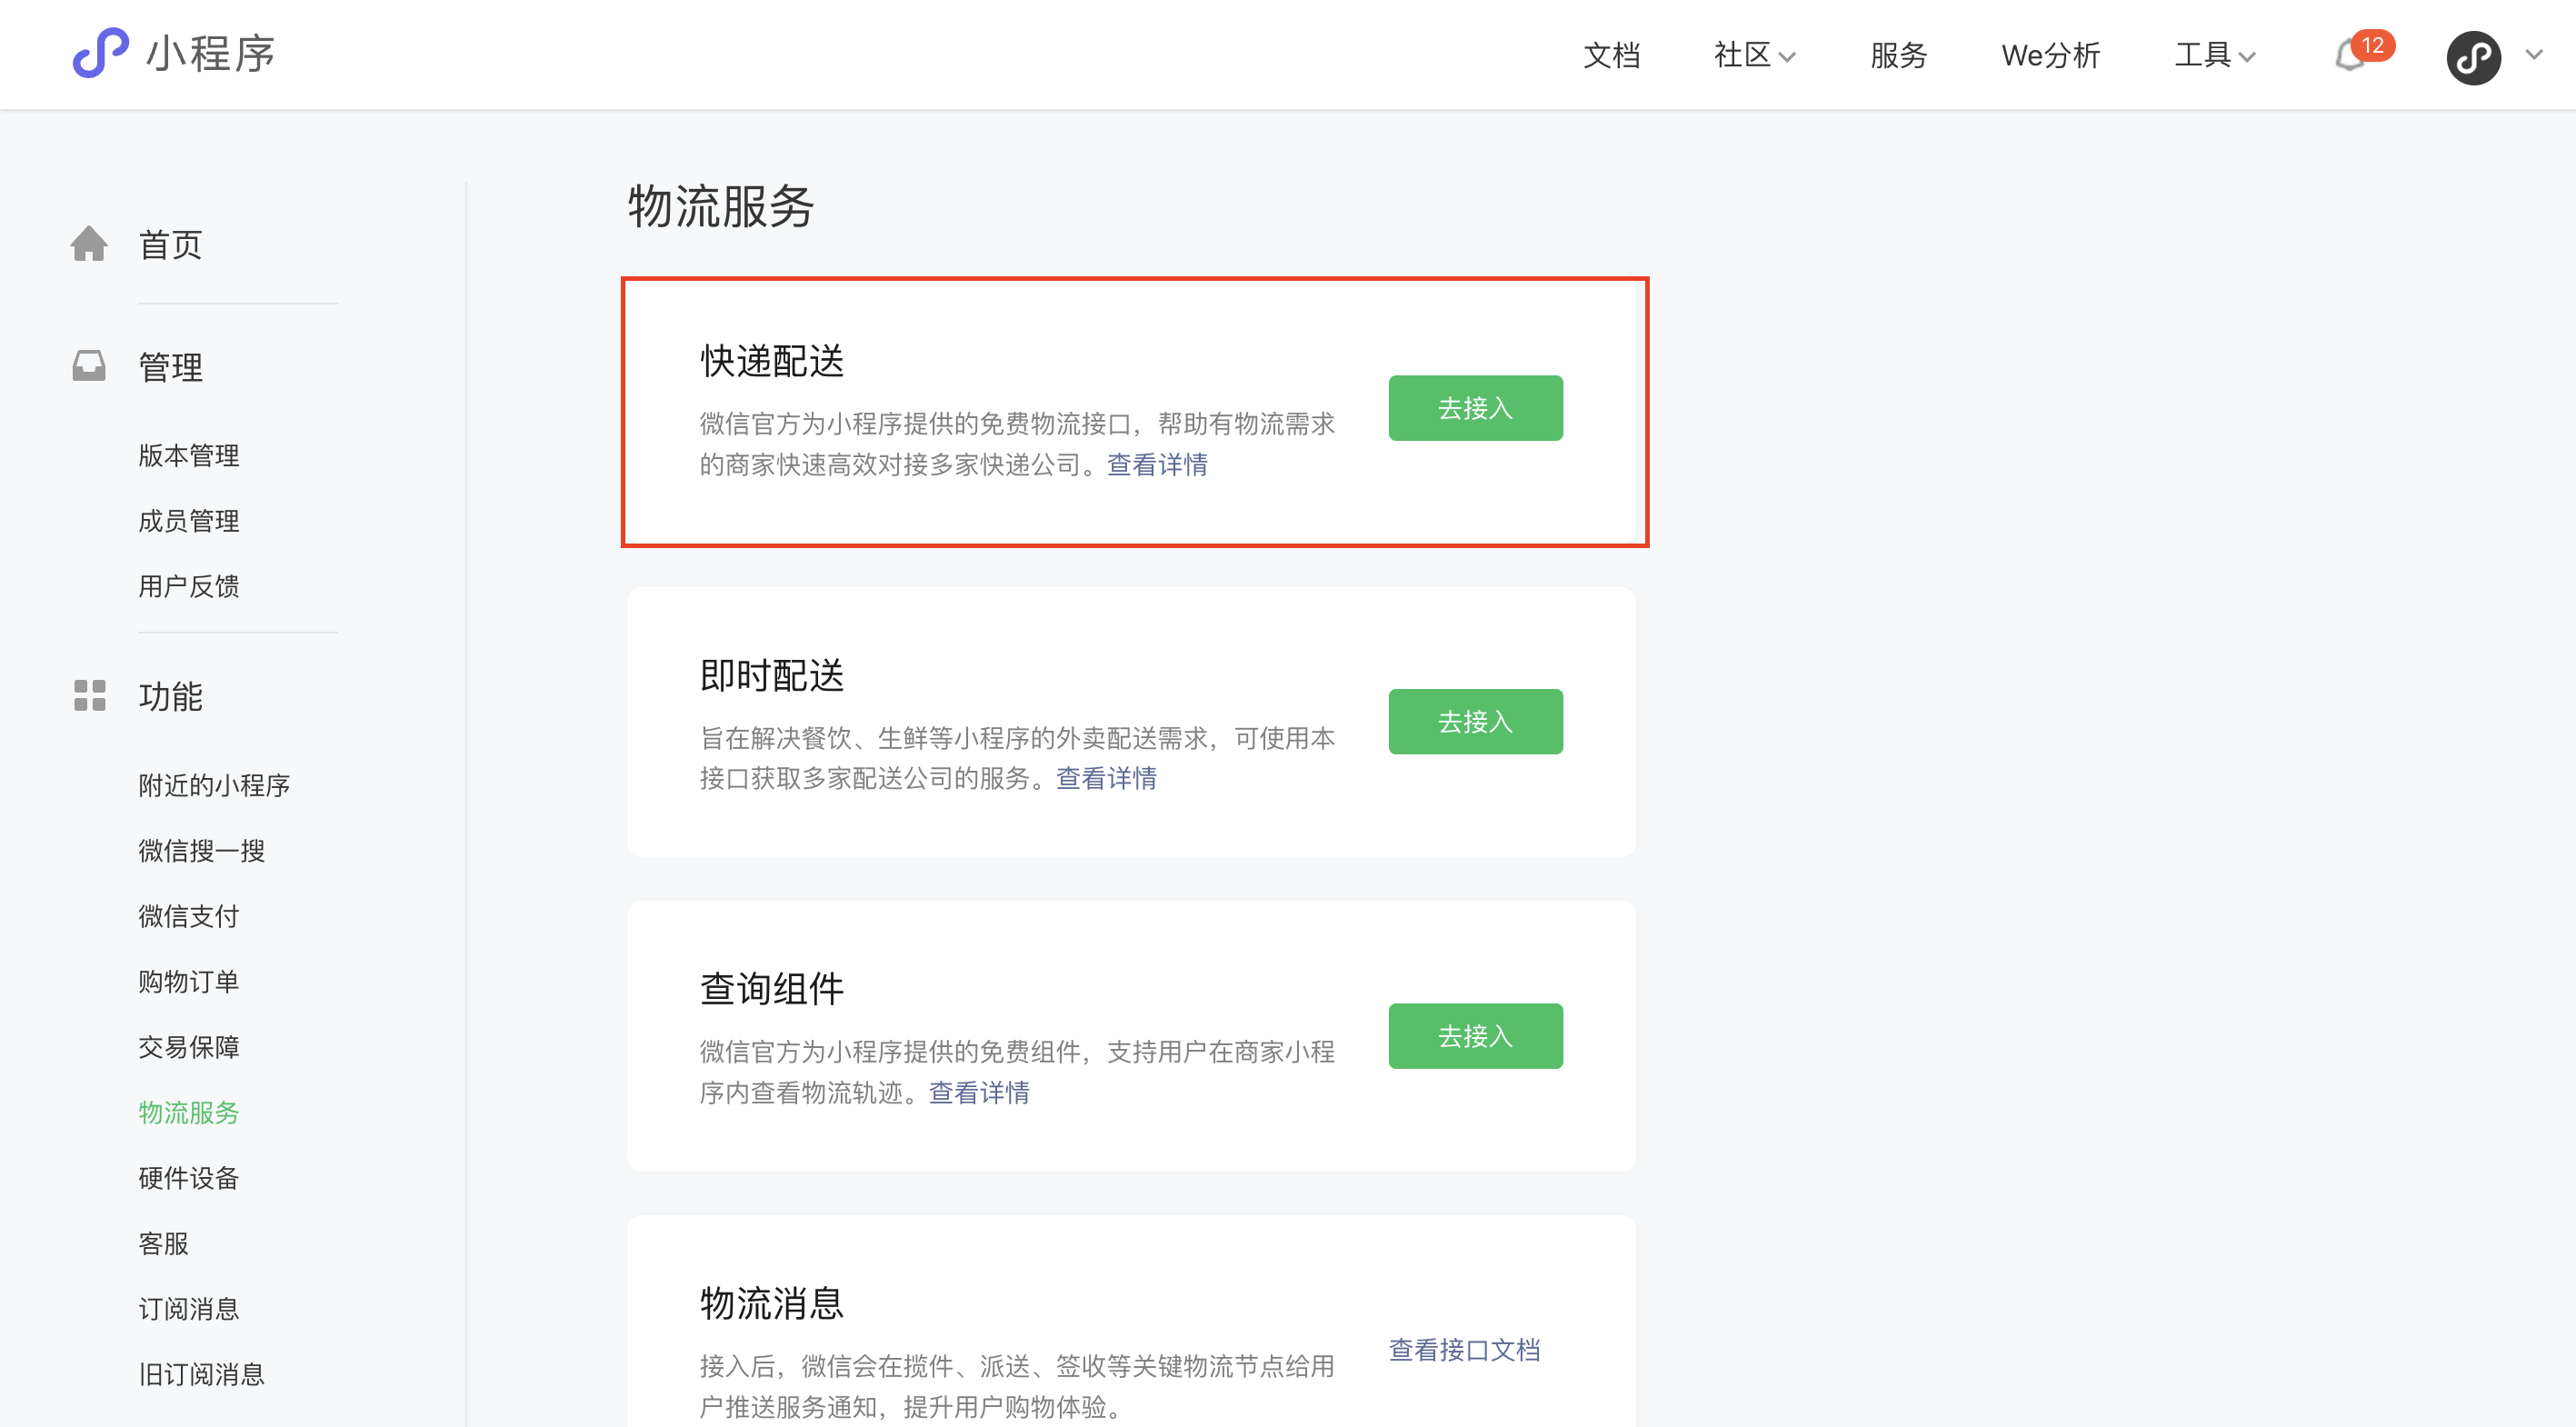Open 服务 in the top navigation

click(1898, 56)
